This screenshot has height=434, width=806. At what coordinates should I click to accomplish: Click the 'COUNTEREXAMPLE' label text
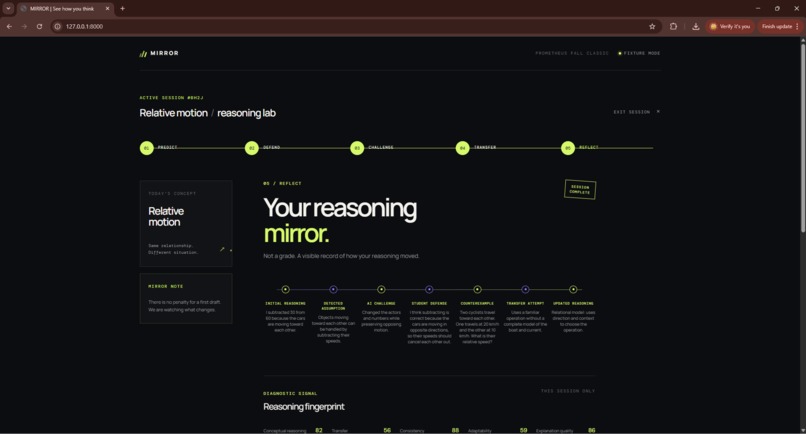477,303
